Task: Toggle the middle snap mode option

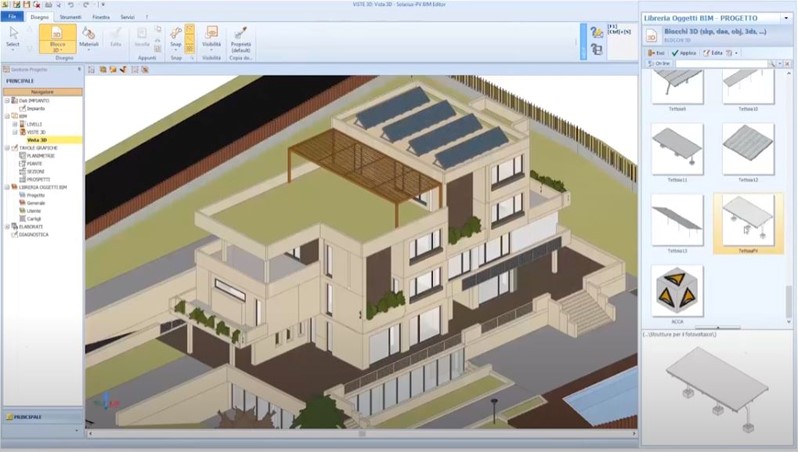Action: tap(189, 38)
